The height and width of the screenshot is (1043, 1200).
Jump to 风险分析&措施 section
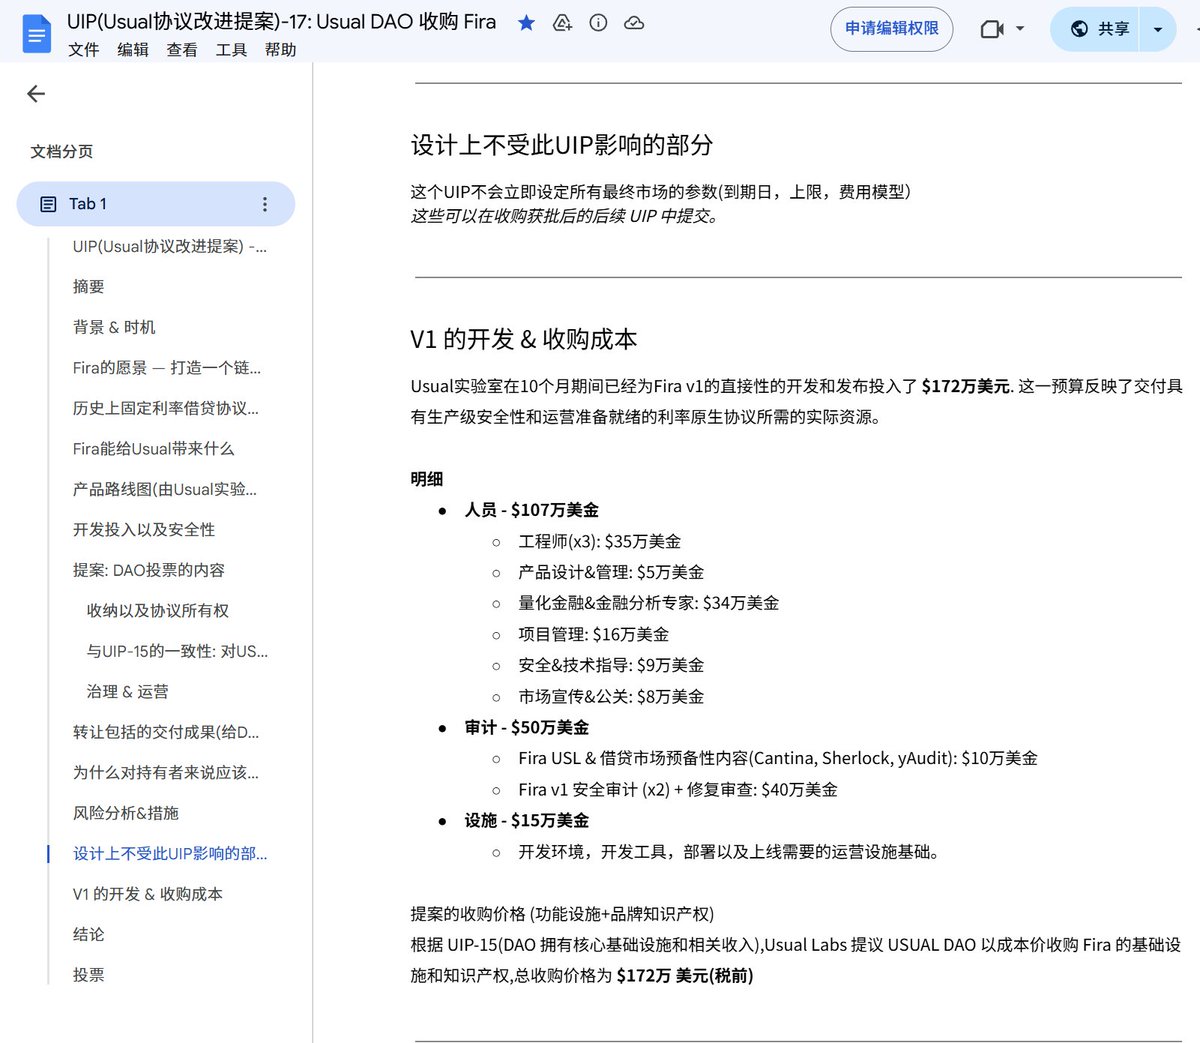(x=126, y=813)
